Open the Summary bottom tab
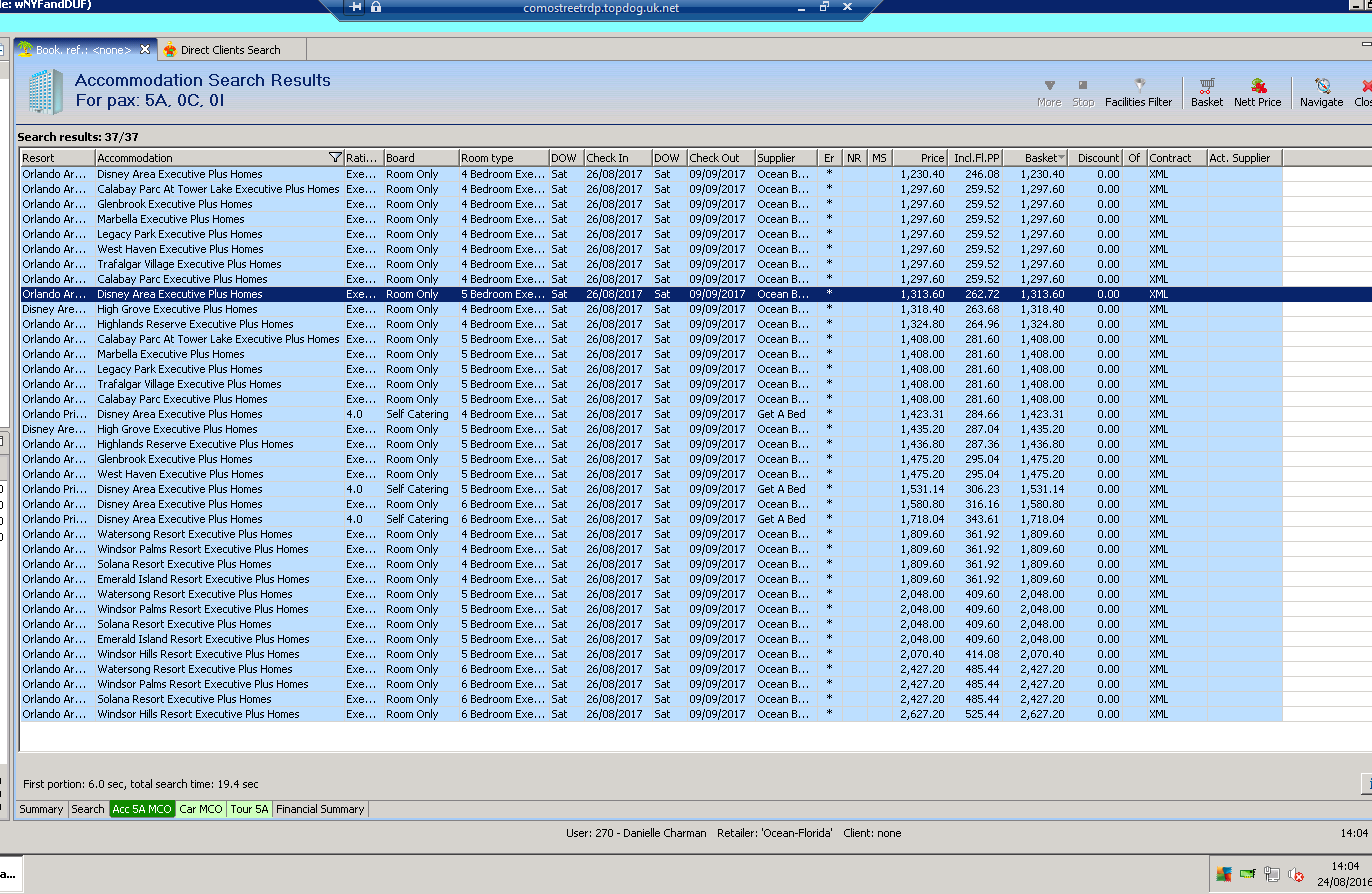1372x894 pixels. (41, 809)
